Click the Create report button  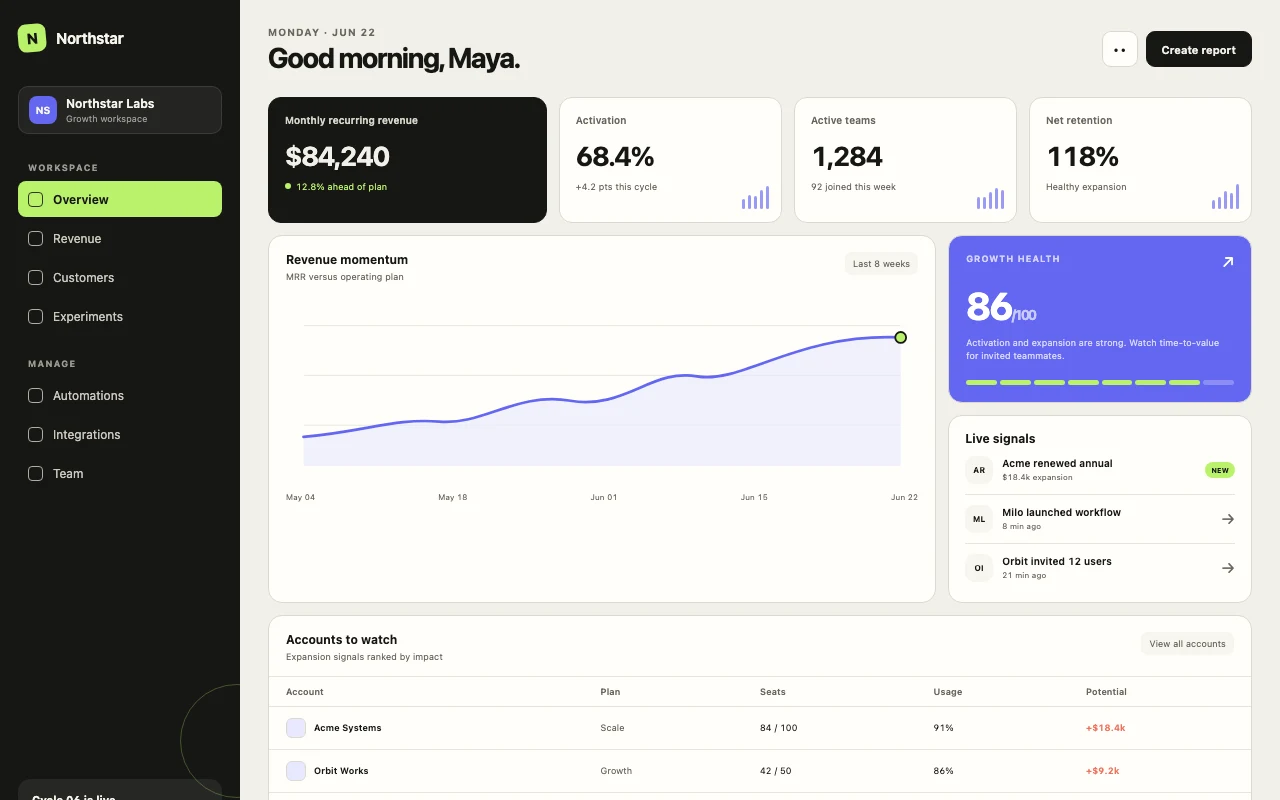pyautogui.click(x=1199, y=49)
